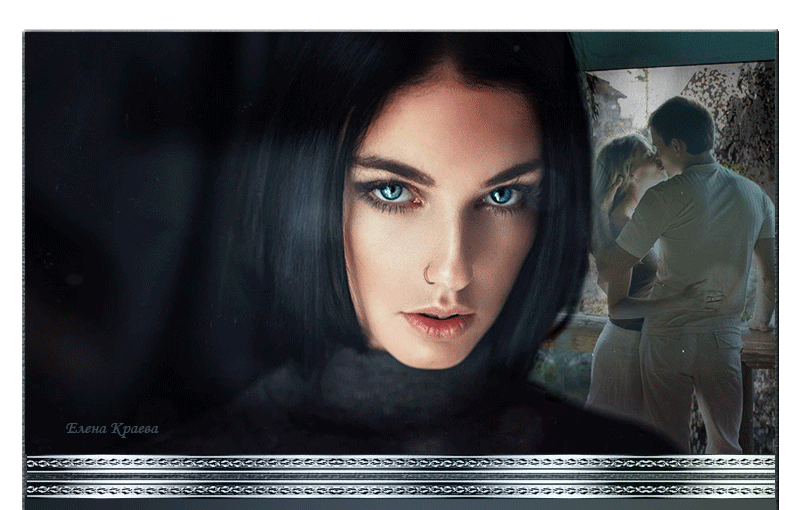Viewport: 800px width, 510px height.
Task: Click the lower silver chain ornament strip
Action: click(400, 490)
